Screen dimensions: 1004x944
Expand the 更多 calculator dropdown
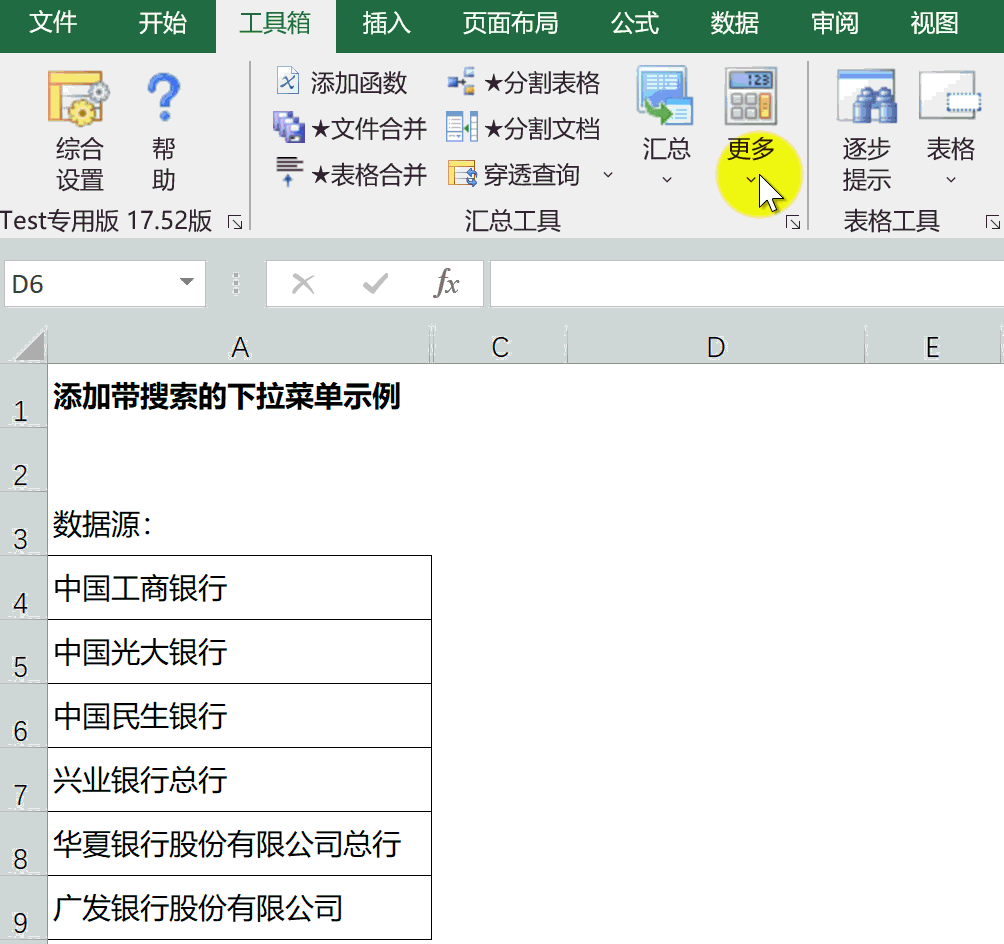[750, 181]
